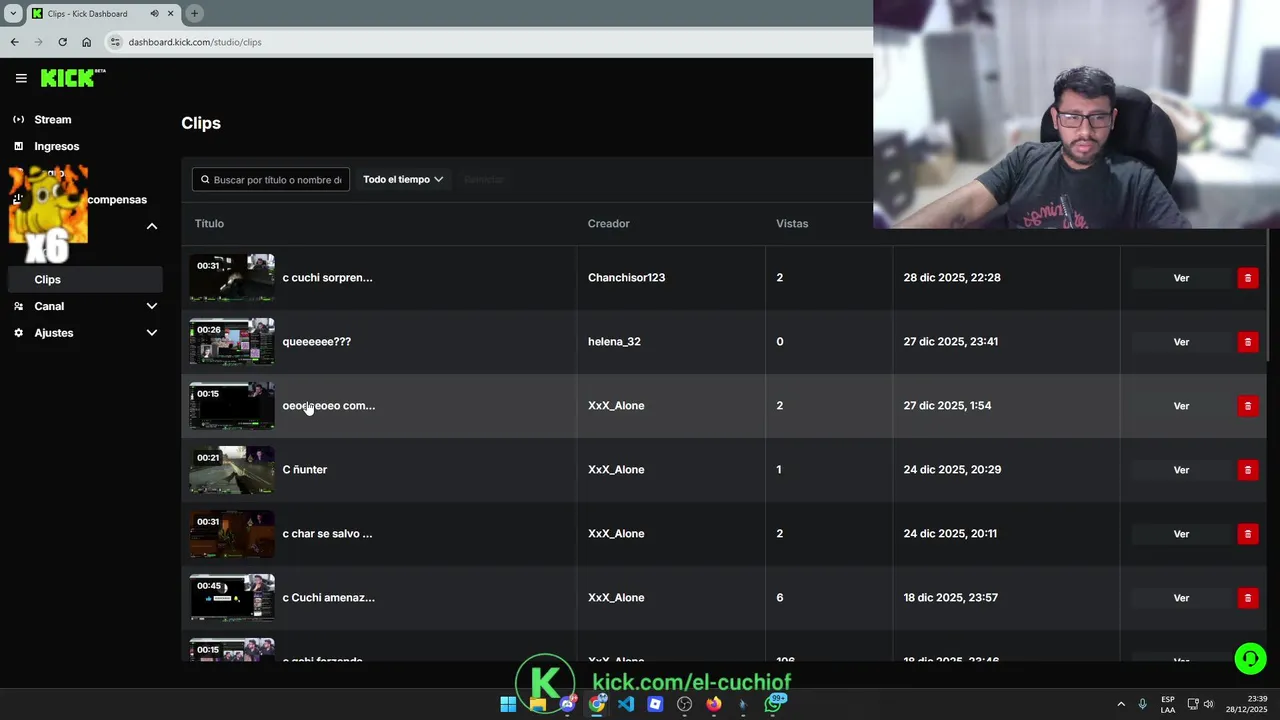The height and width of the screenshot is (720, 1280).
Task: Open Discord from the taskbar
Action: click(x=567, y=704)
